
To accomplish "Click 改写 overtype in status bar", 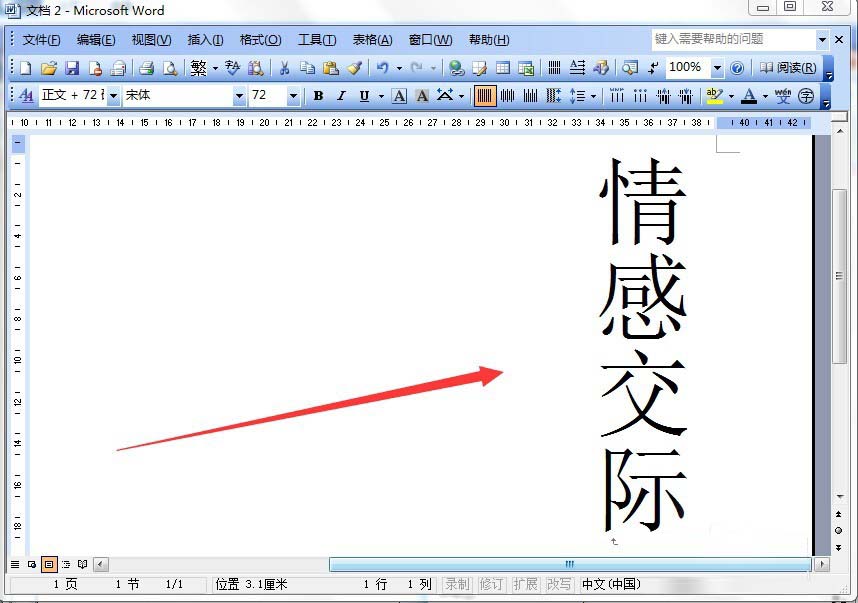I will [x=559, y=584].
